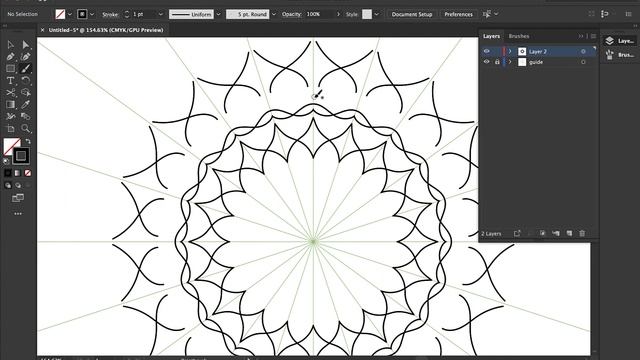Select the Gradient tool
This screenshot has width=640, height=360.
tap(11, 104)
